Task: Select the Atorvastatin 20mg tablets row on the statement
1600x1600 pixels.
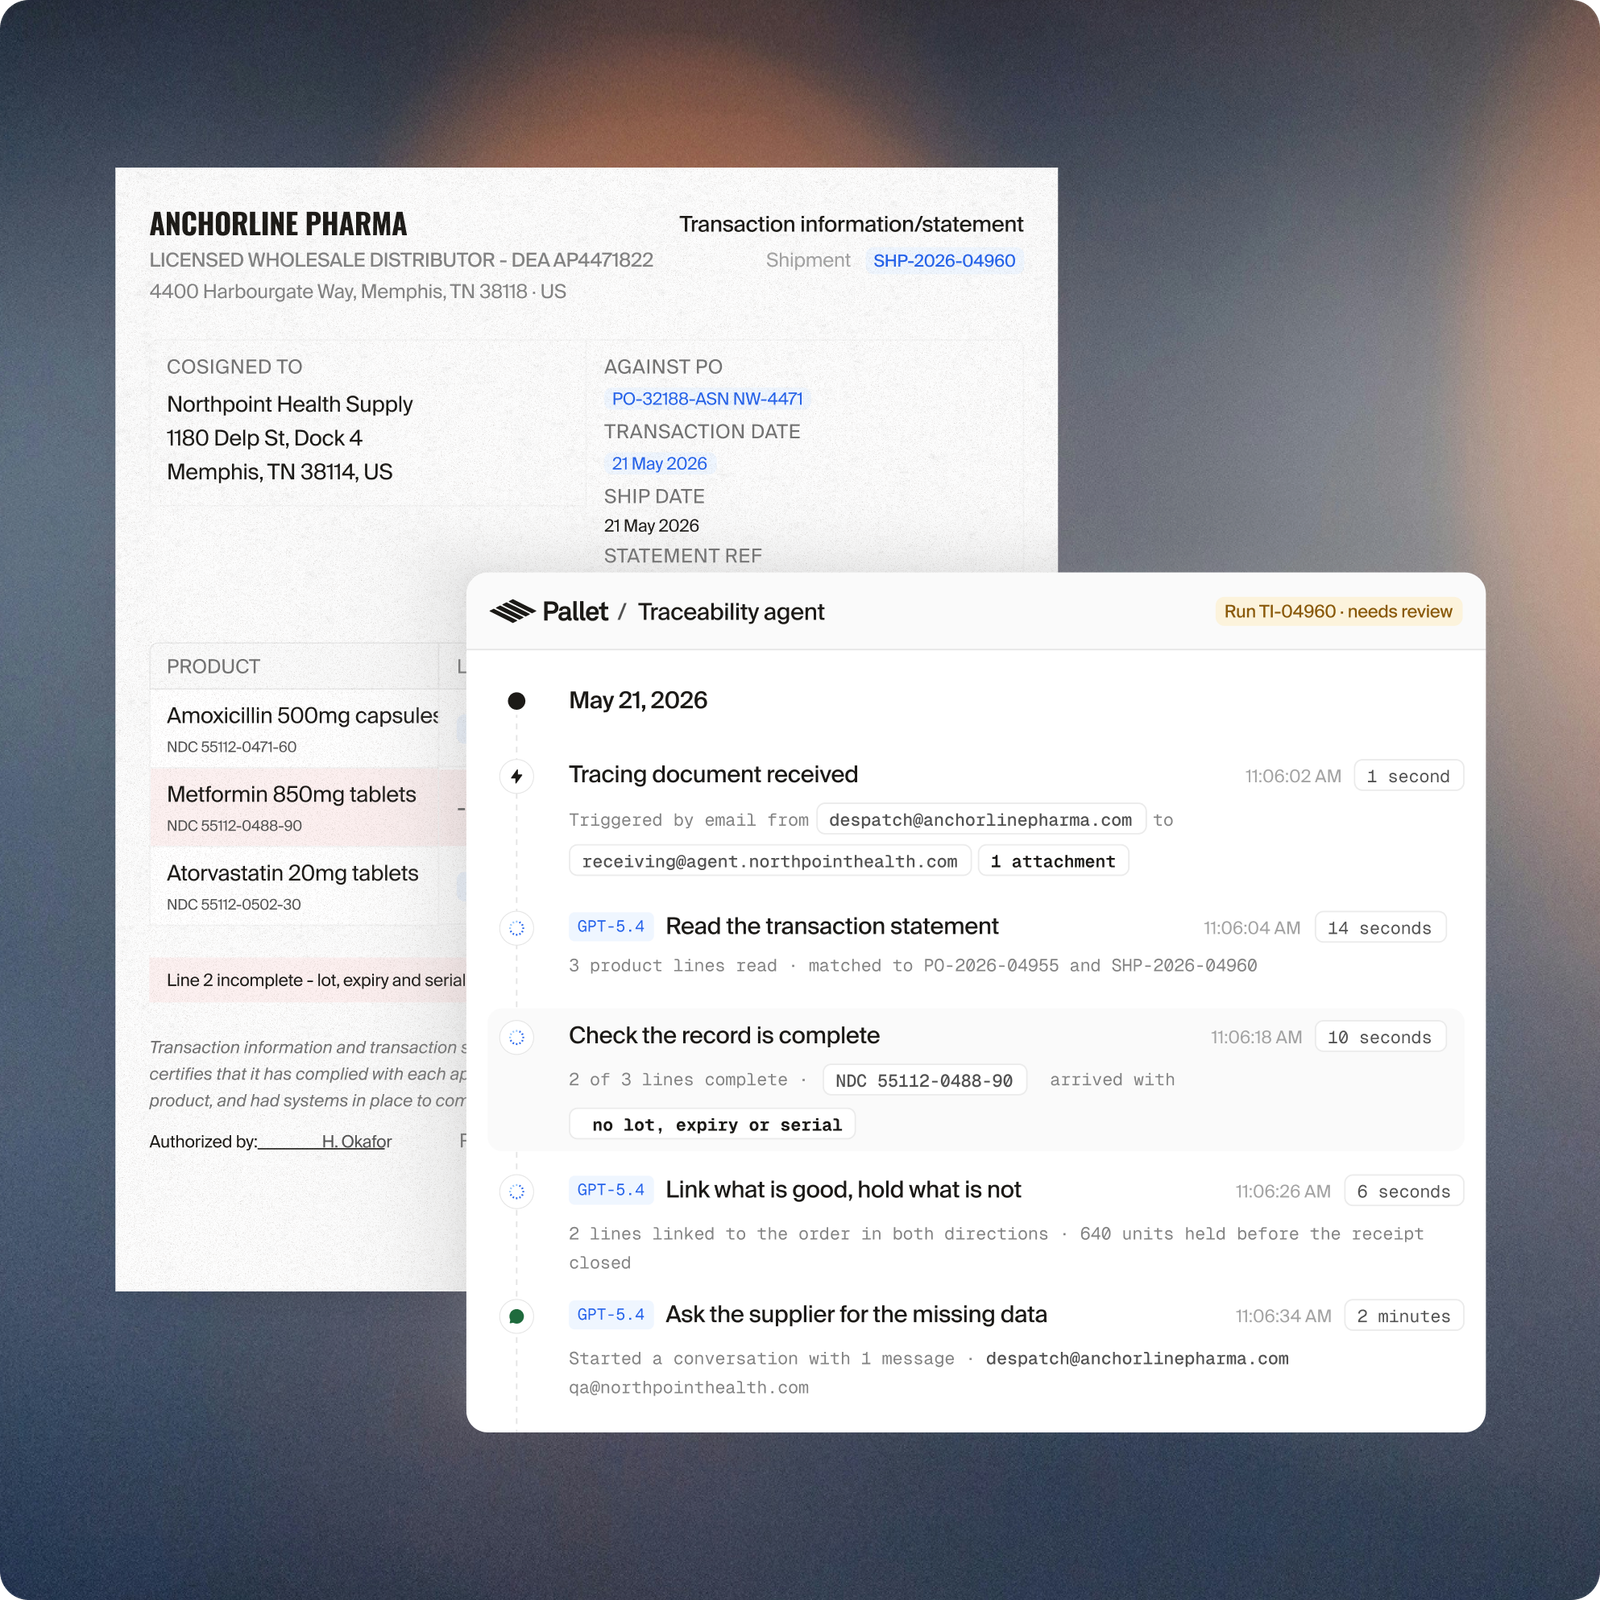Action: [x=308, y=887]
